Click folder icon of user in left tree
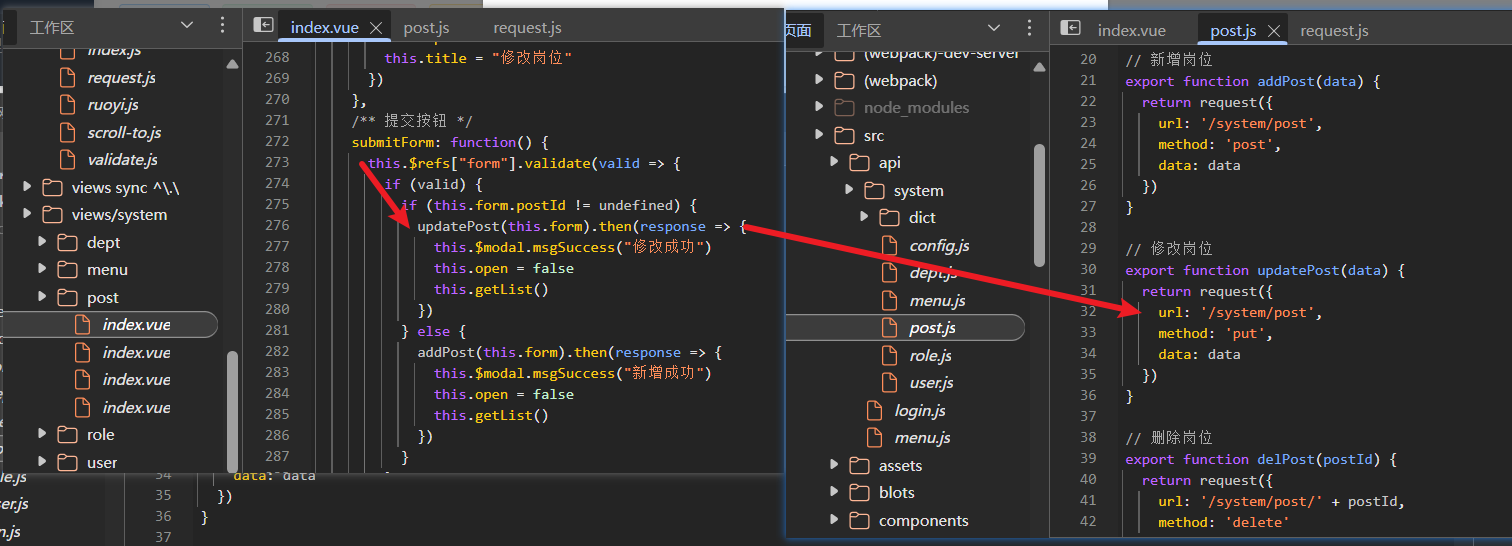1512x546 pixels. tap(68, 462)
